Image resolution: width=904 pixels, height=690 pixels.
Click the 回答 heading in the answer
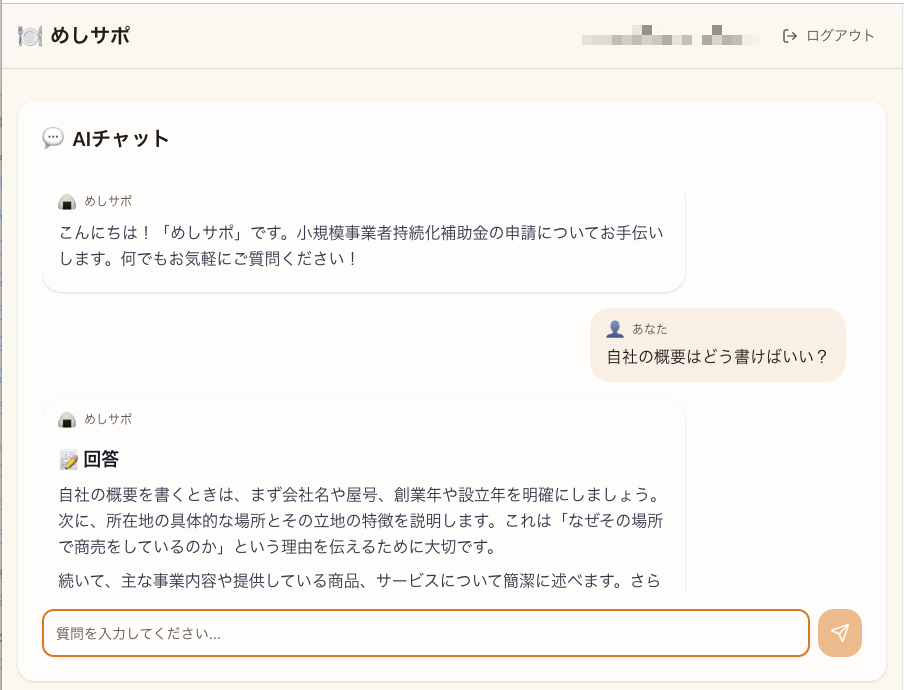click(x=101, y=460)
